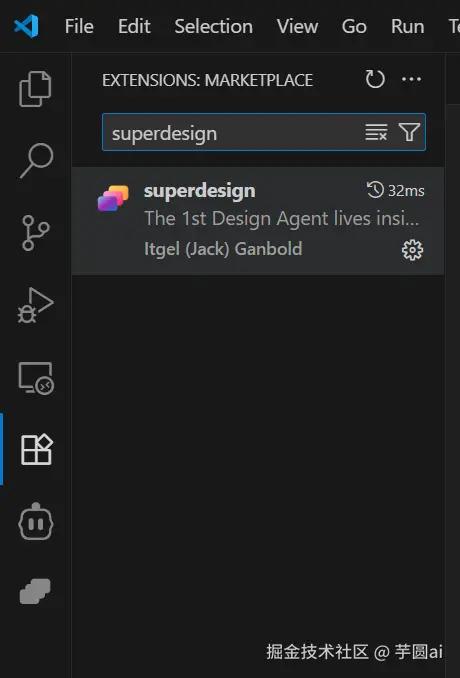Open the Selection menu
This screenshot has height=678, width=460.
pyautogui.click(x=214, y=26)
